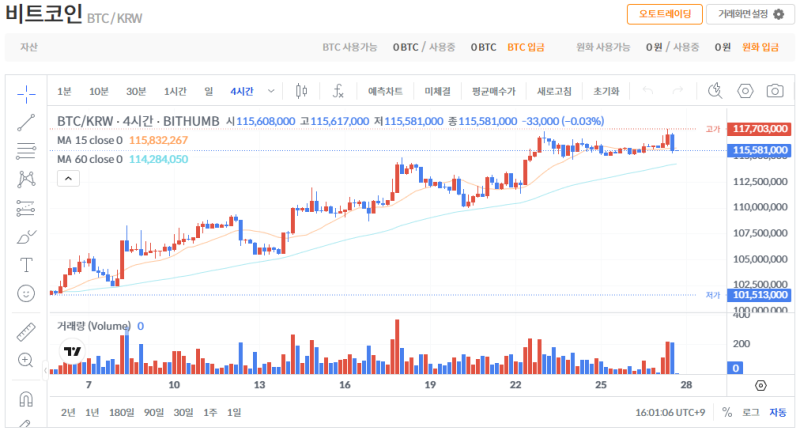Click the low price label 101,513,000

[x=759, y=295]
